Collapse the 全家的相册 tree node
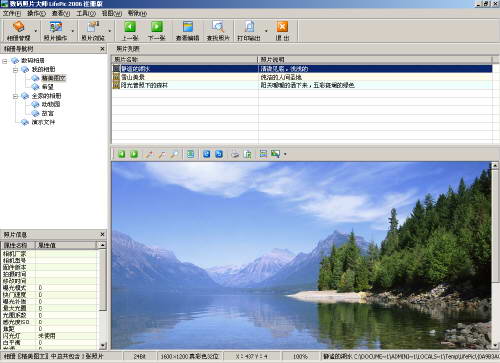 [x=15, y=96]
